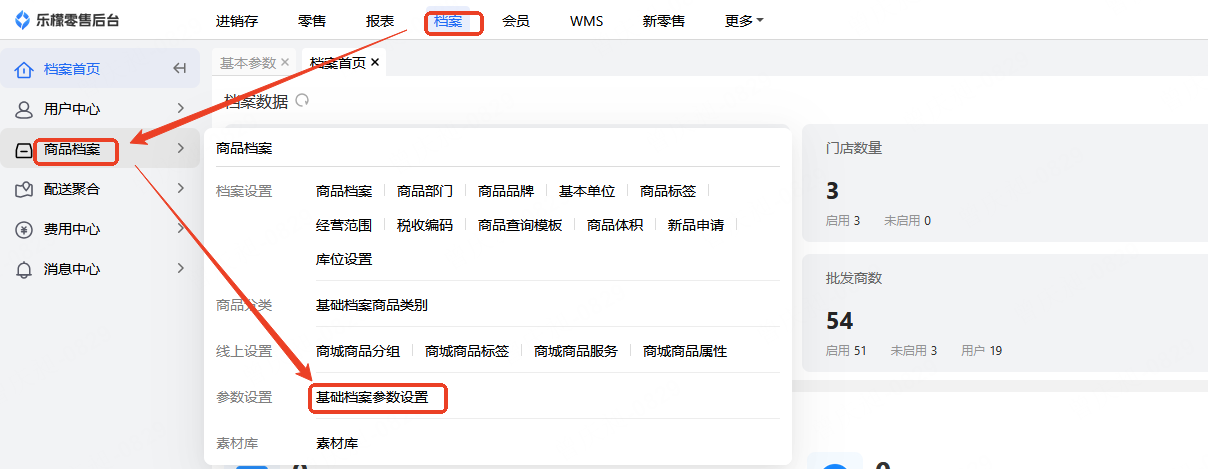This screenshot has width=1208, height=469.
Task: Click the 启用 51 count
Action: coord(847,351)
